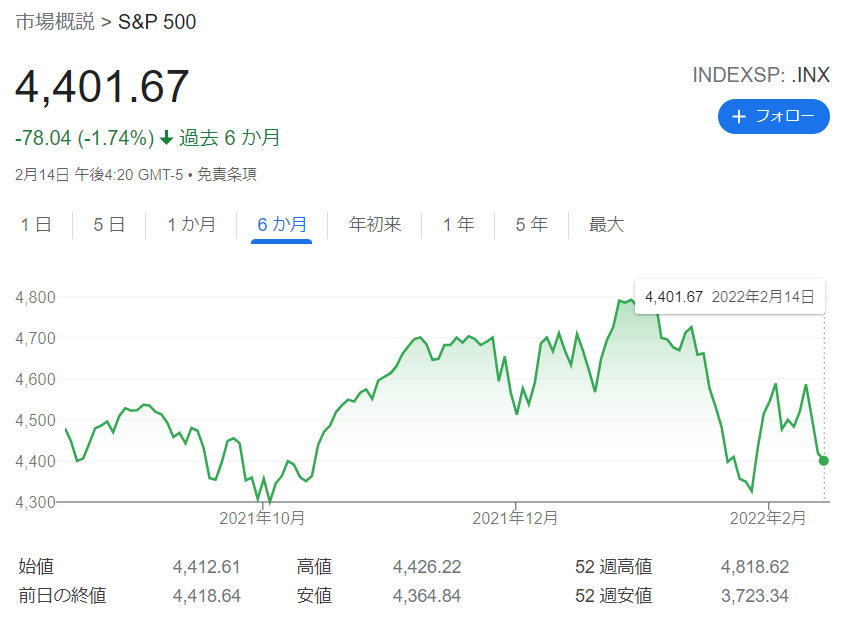Click the -78.04 (-1.74%) change text
Screen dimensions: 850x627
tap(85, 138)
